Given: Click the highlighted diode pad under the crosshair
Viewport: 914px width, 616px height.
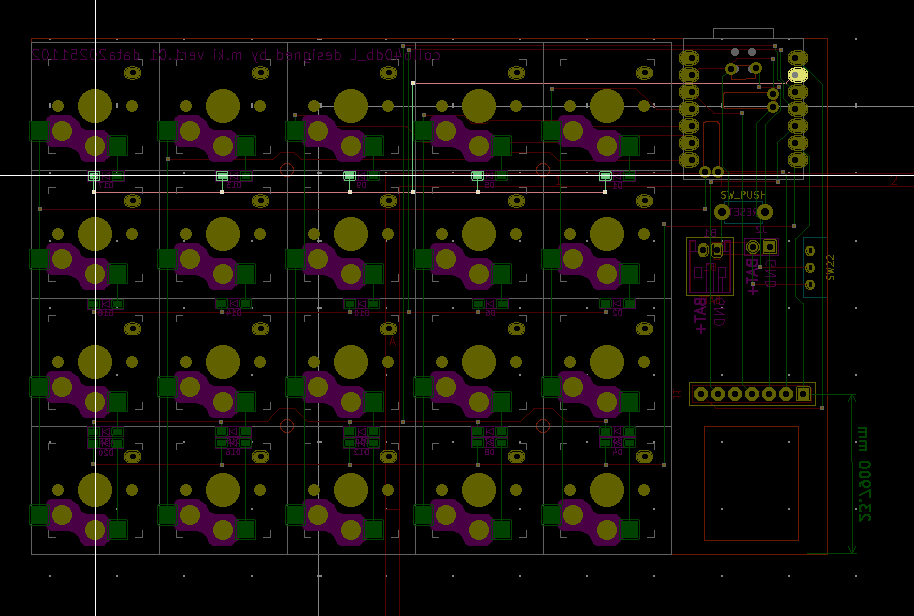Looking at the screenshot, I should tap(94, 176).
